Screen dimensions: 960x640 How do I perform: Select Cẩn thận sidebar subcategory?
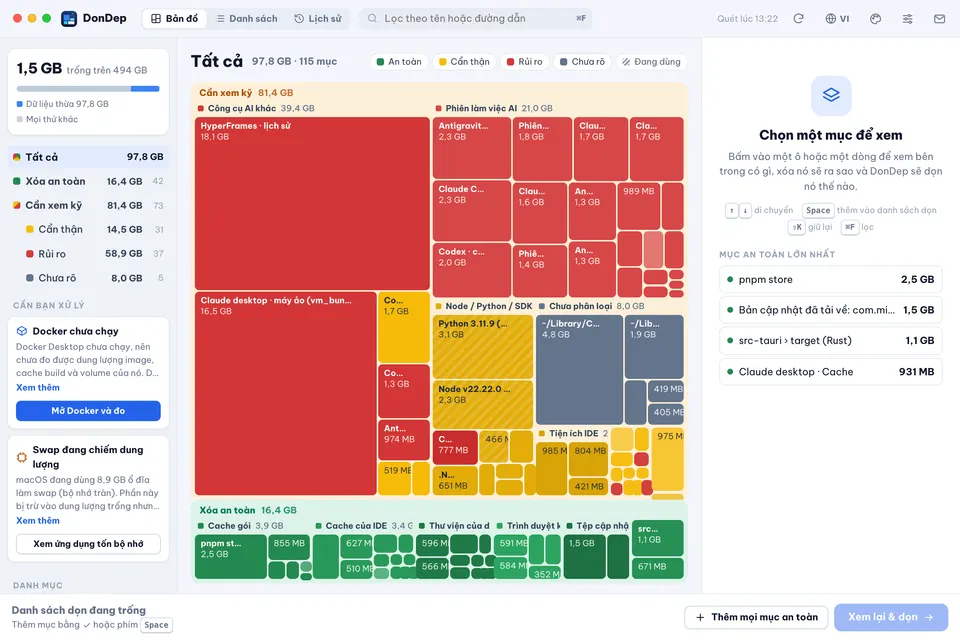coord(88,229)
